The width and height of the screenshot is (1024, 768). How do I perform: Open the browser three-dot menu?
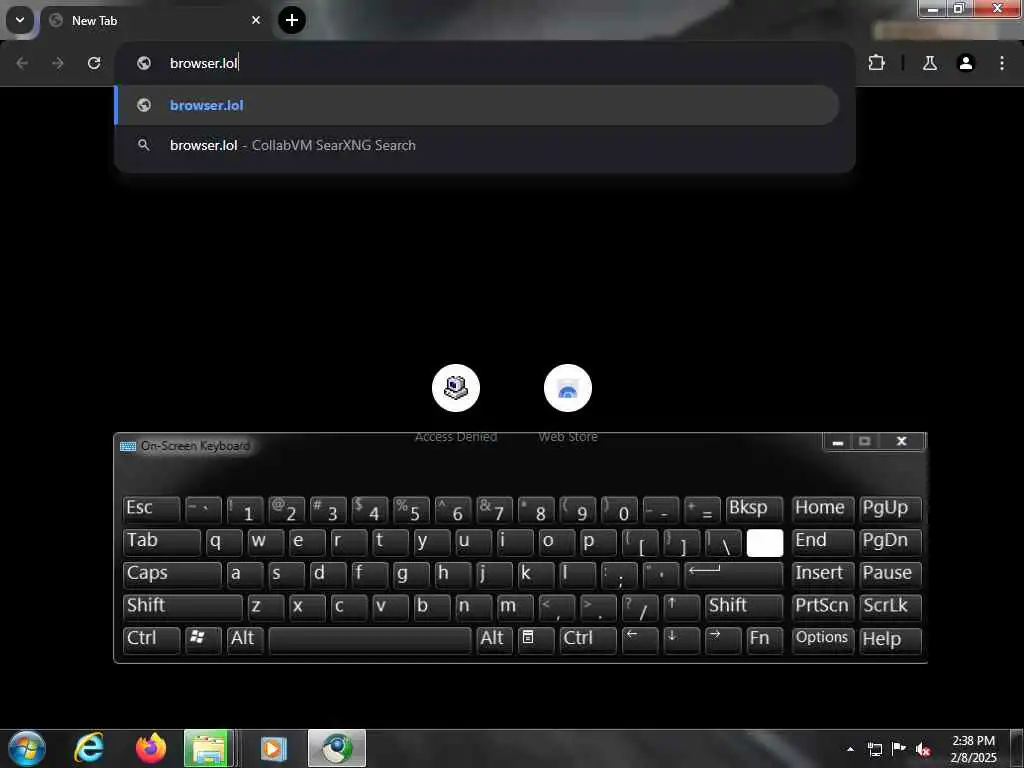(x=1002, y=63)
